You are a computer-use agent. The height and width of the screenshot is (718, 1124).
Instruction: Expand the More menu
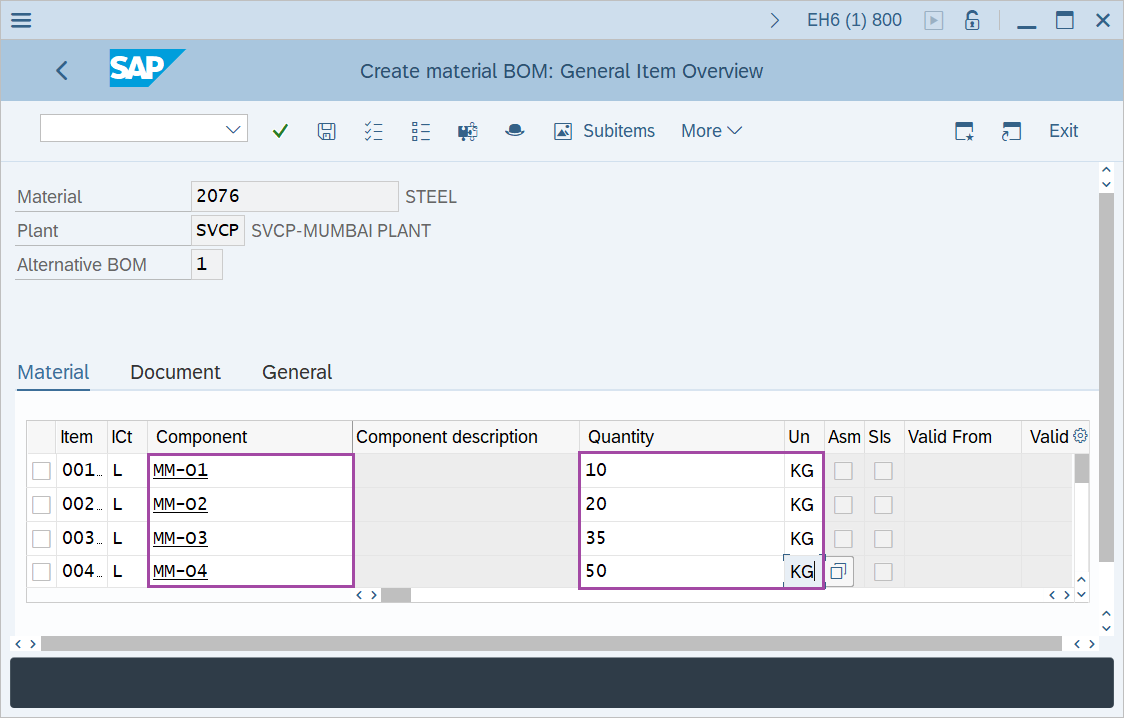711,131
